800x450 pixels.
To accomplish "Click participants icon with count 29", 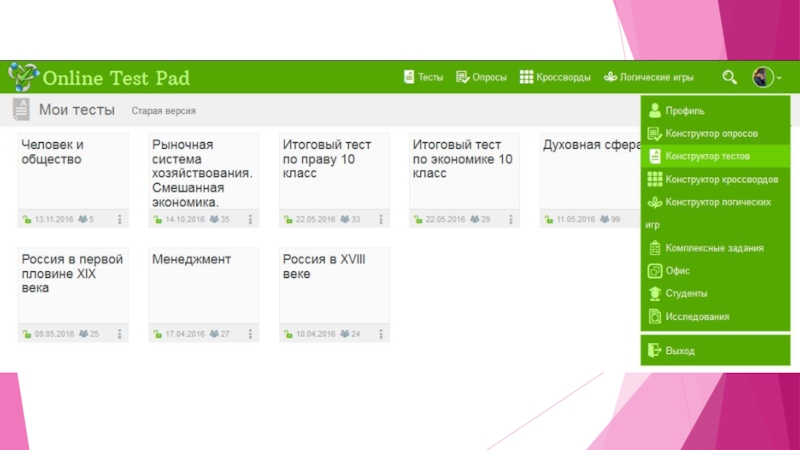I will tap(474, 219).
